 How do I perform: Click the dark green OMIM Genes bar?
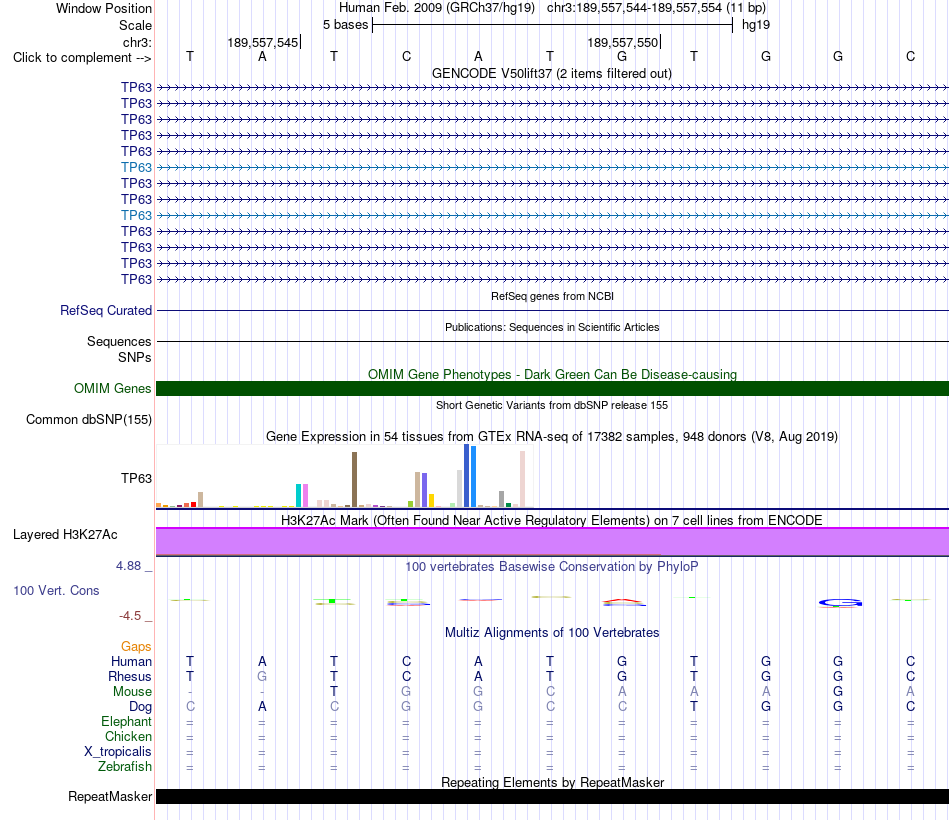[x=552, y=388]
